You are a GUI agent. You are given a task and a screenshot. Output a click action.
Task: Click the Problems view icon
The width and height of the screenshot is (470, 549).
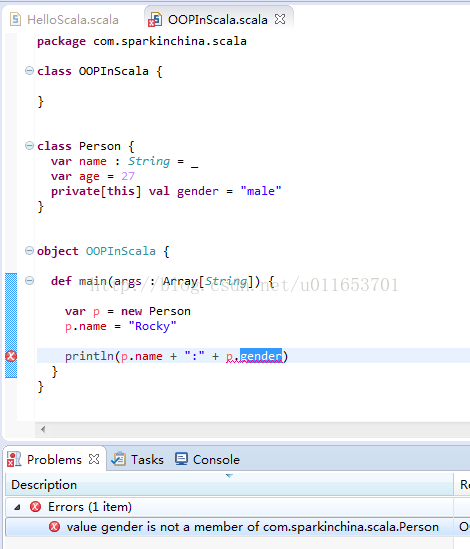tap(14, 459)
